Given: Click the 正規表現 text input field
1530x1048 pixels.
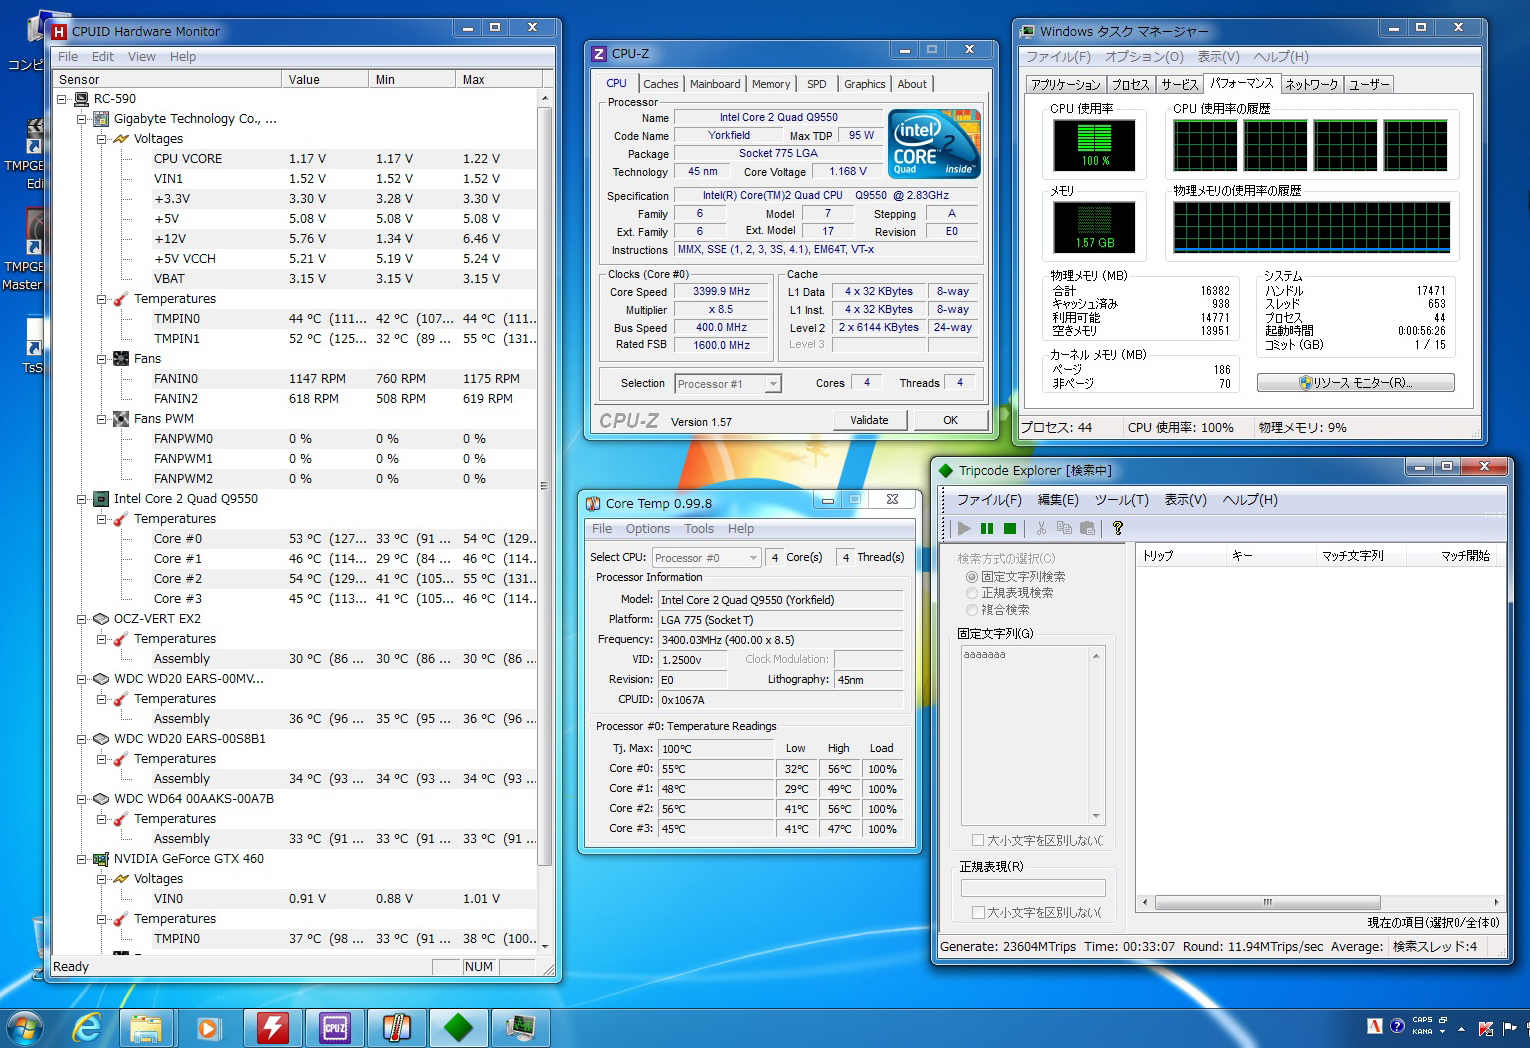Looking at the screenshot, I should coord(1032,888).
